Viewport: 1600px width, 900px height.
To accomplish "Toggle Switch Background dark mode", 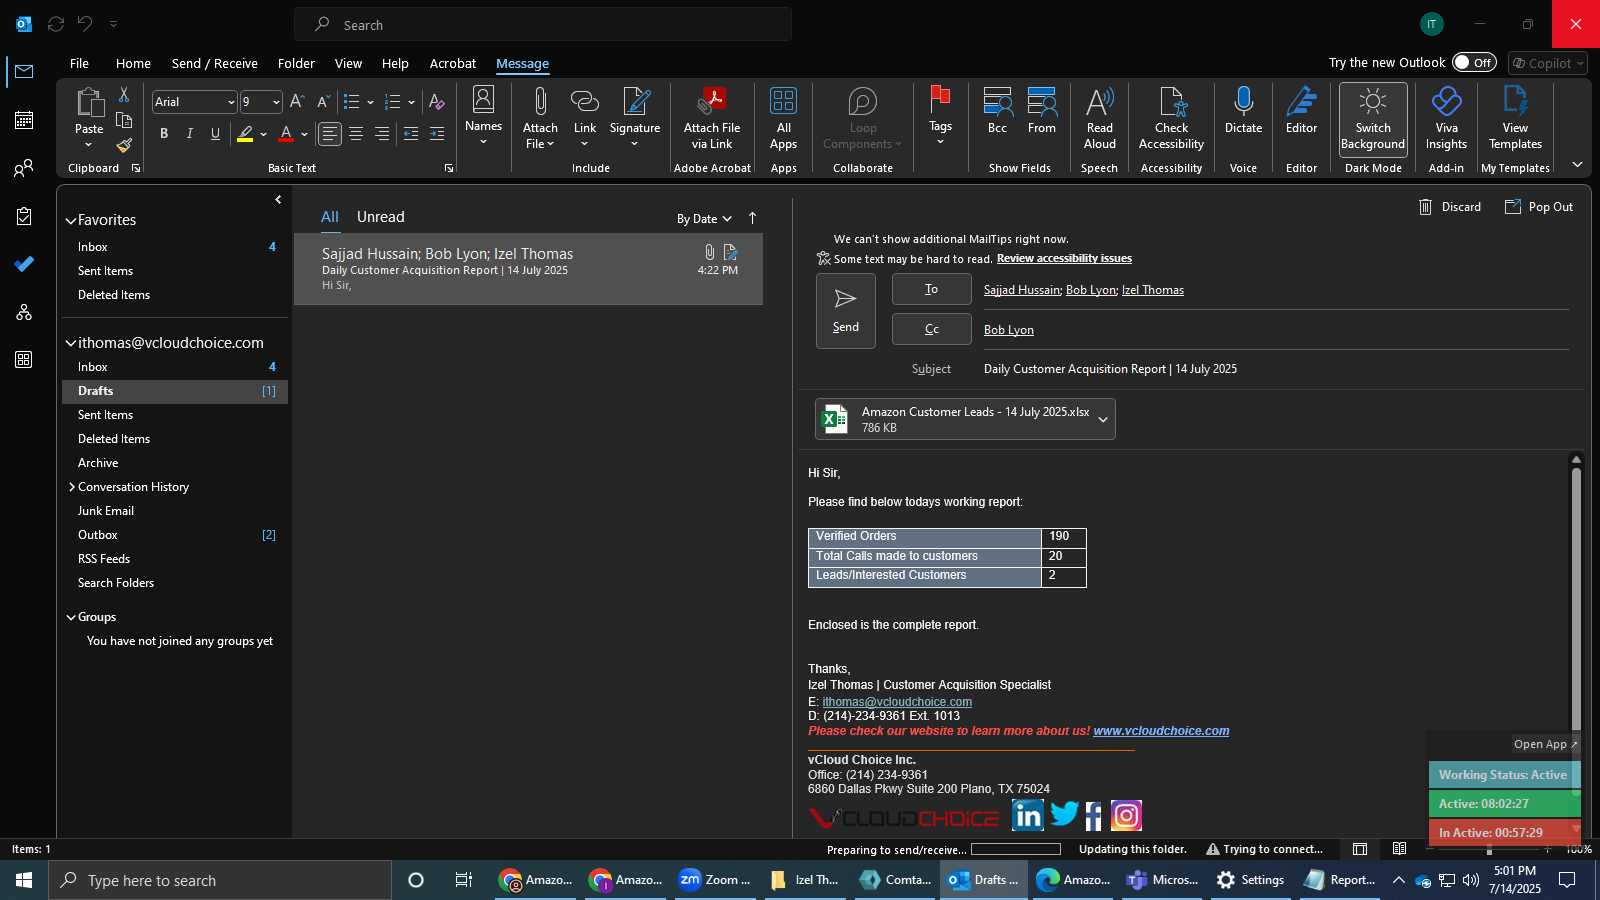I will 1373,119.
